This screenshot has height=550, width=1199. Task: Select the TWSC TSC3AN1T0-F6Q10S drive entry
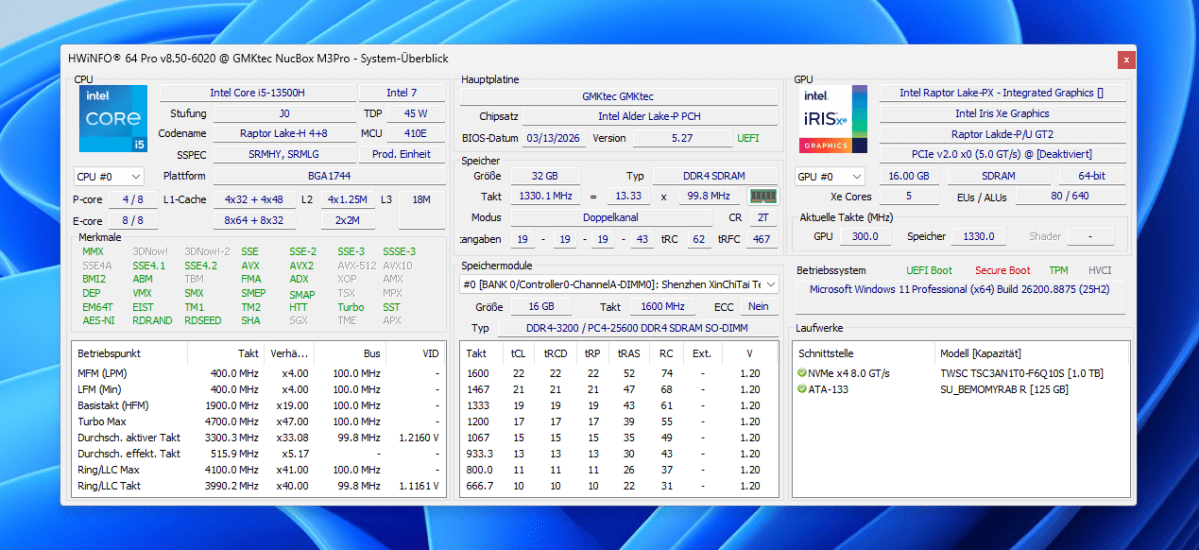1021,373
